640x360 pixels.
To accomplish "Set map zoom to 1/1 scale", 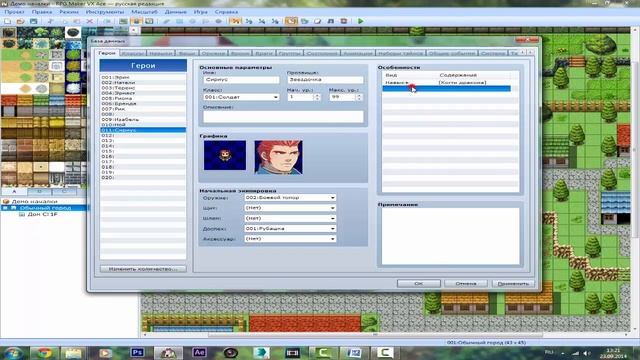I will (235, 21).
